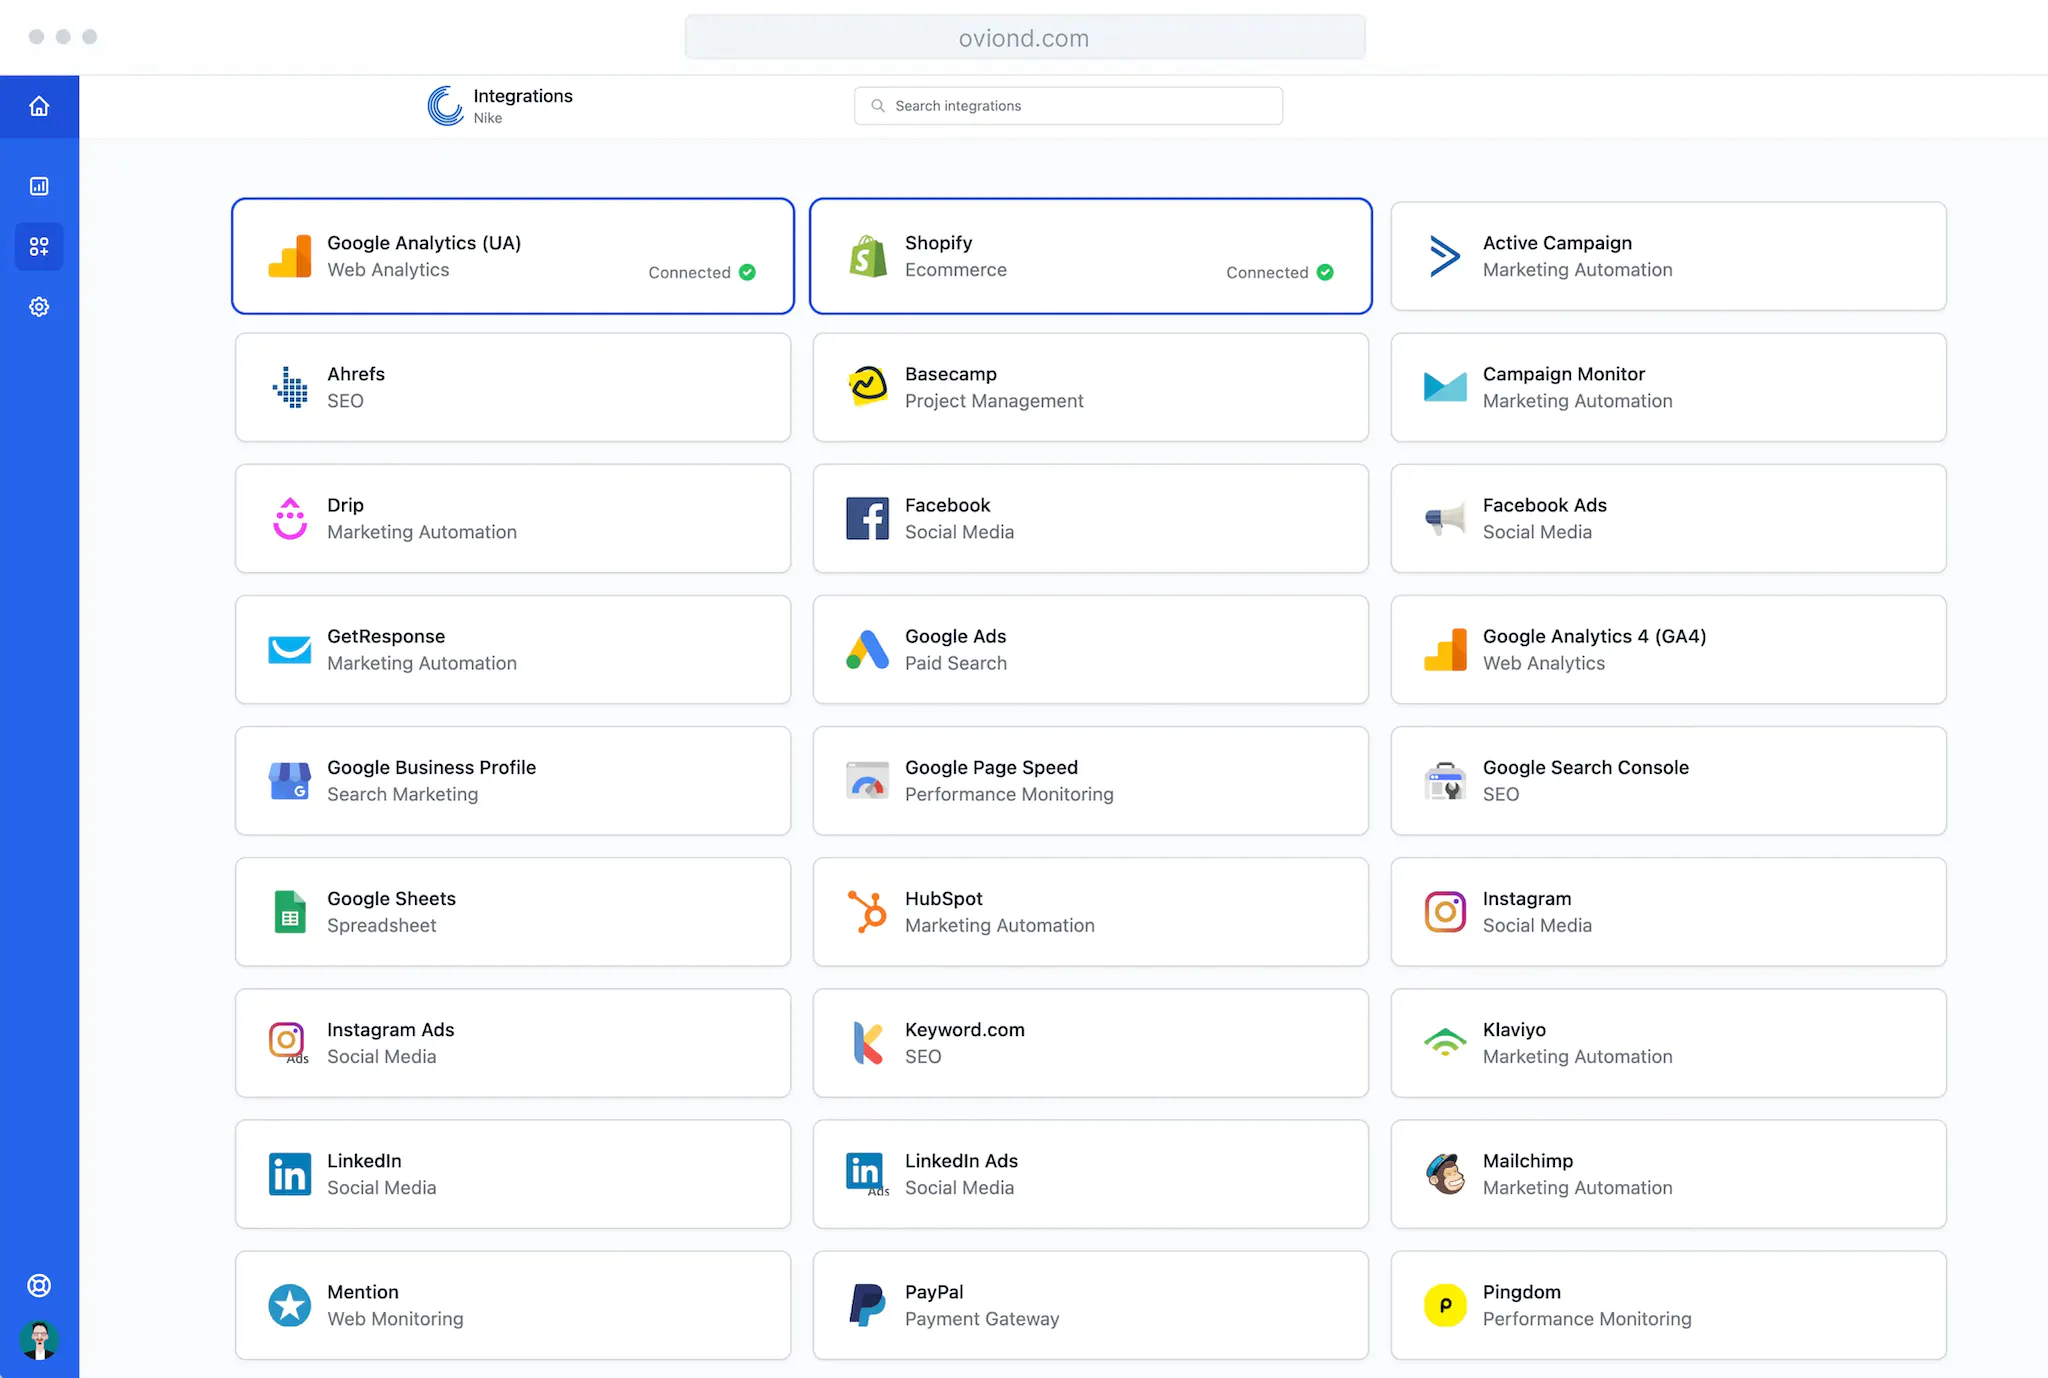Click the Campaign Monitor title text
Screen dimensions: 2048x1378
1563,374
